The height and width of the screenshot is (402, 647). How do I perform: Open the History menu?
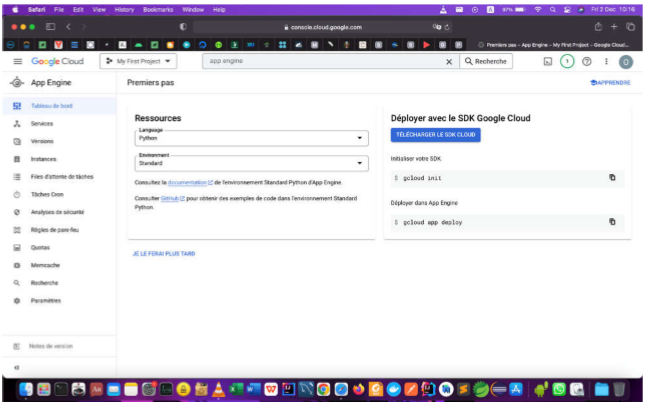pyautogui.click(x=124, y=9)
